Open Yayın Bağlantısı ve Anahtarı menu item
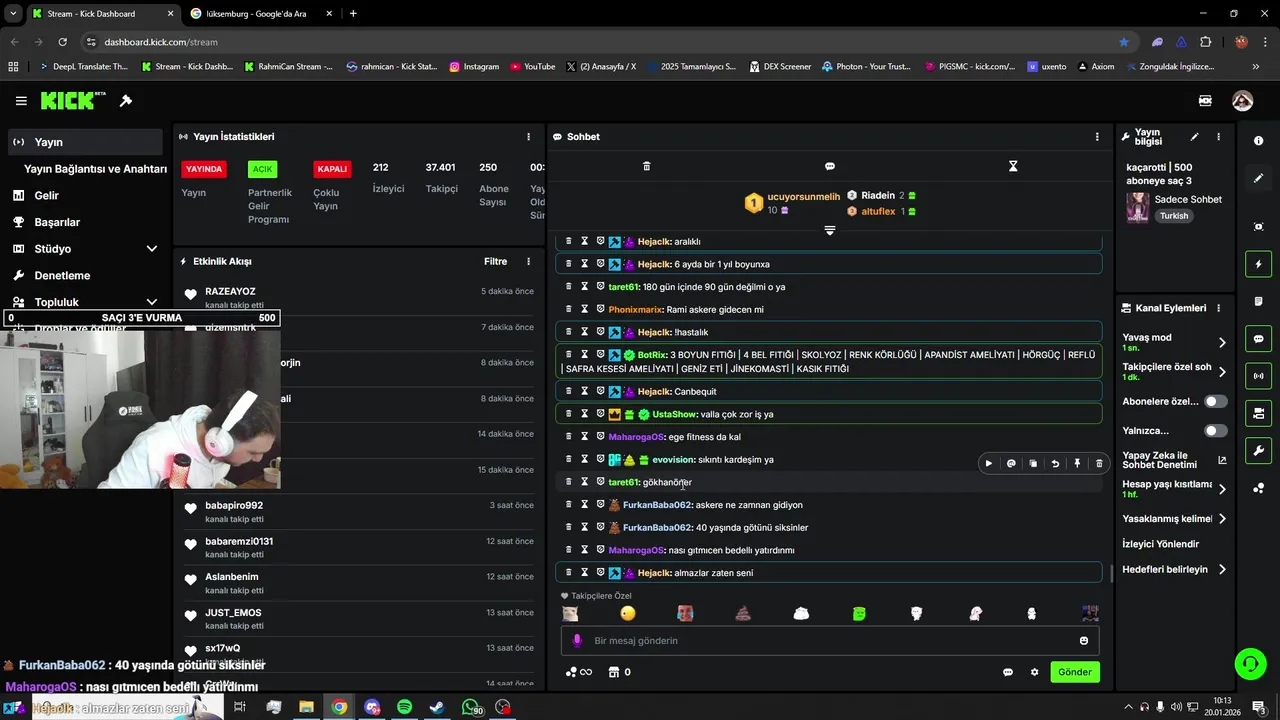The height and width of the screenshot is (720, 1280). (95, 169)
